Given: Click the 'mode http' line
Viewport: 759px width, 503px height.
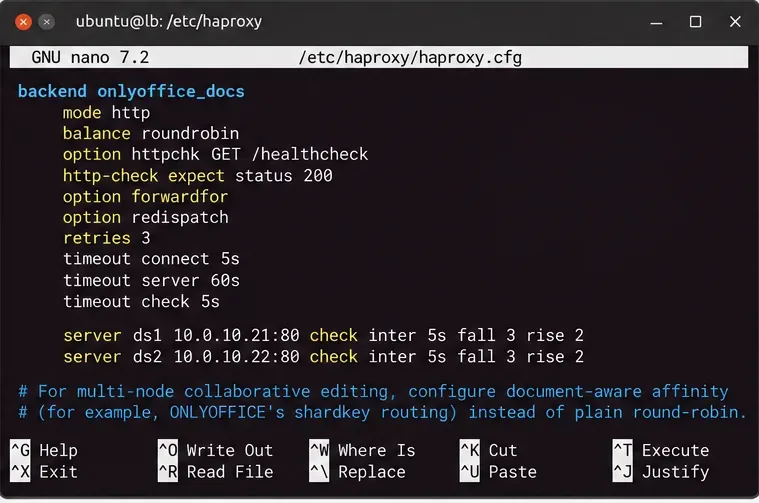Looking at the screenshot, I should click(x=106, y=112).
